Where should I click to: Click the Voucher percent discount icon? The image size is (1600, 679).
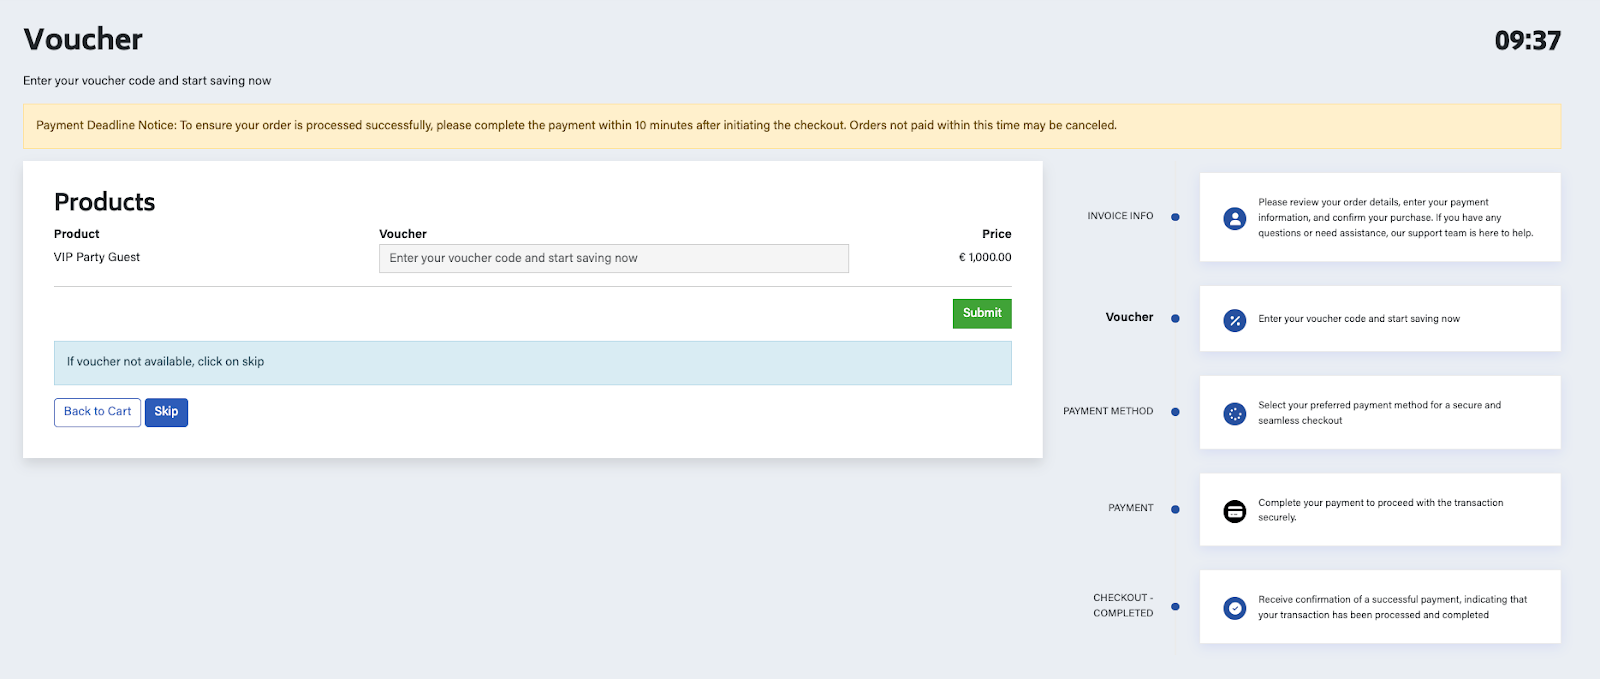(1235, 320)
